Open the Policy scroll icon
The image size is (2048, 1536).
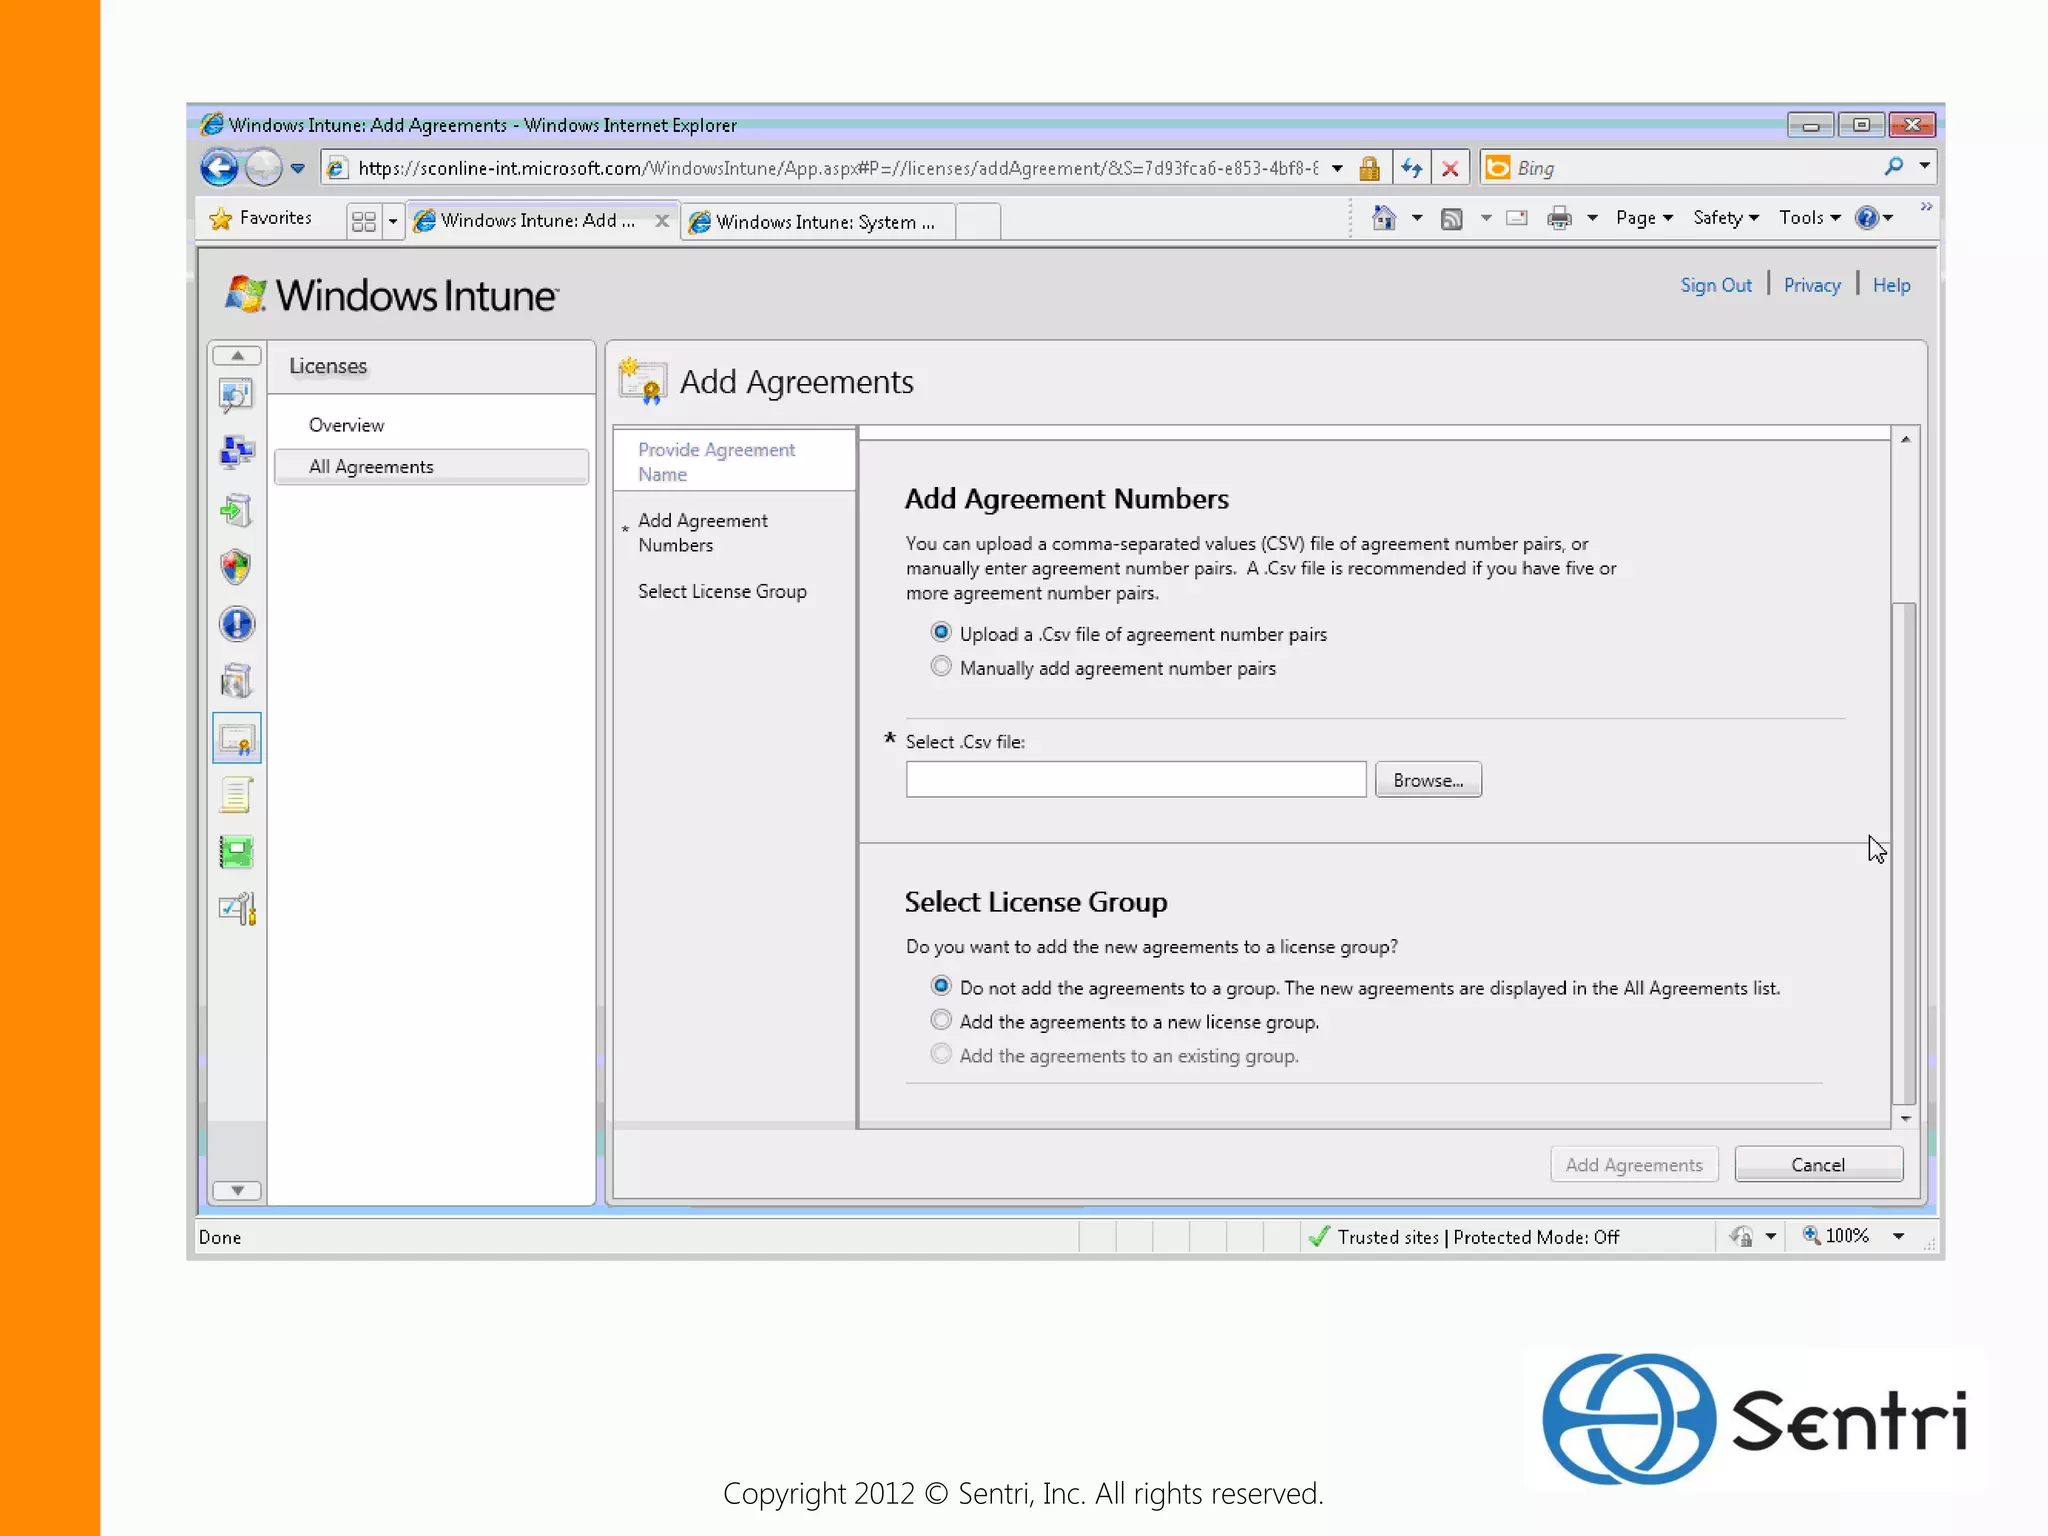(236, 796)
